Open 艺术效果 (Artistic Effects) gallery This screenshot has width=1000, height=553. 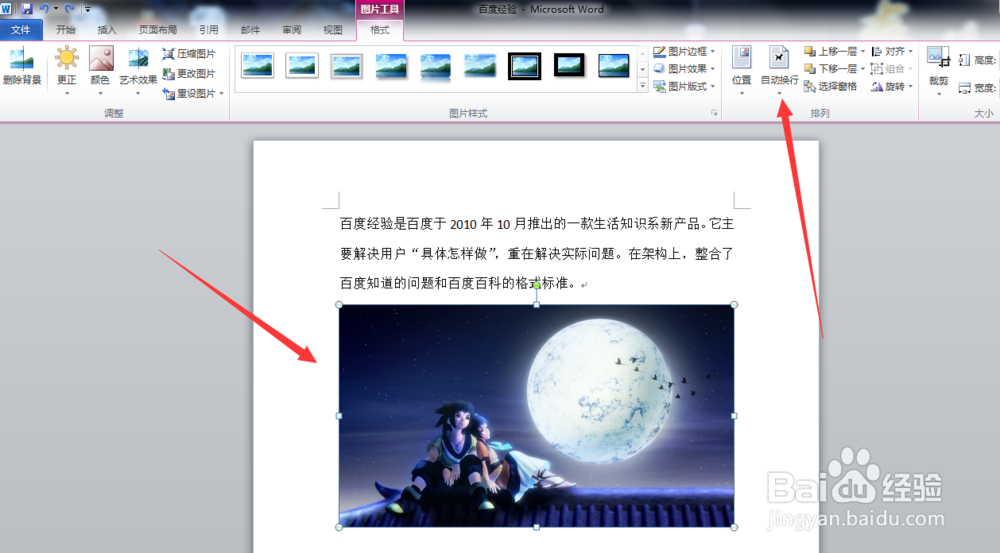[138, 70]
